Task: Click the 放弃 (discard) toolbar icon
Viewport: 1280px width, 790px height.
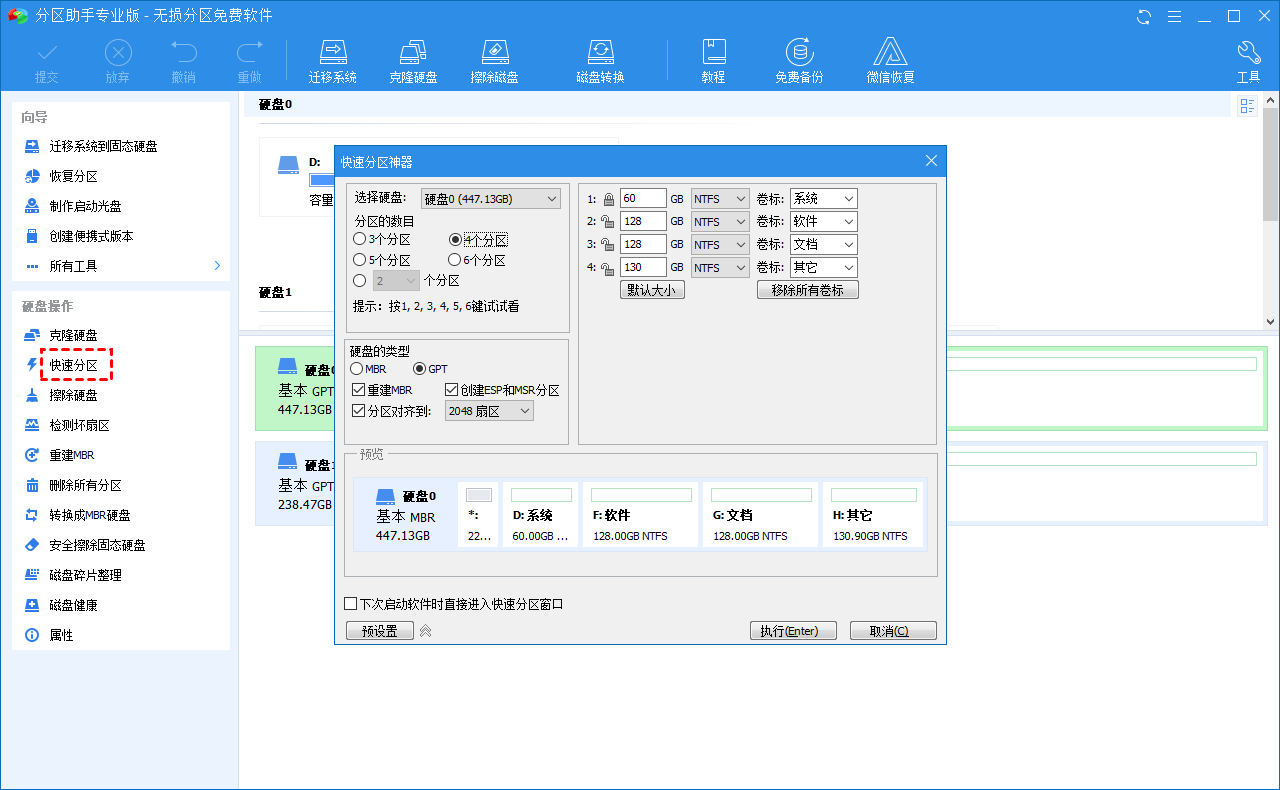Action: (118, 62)
